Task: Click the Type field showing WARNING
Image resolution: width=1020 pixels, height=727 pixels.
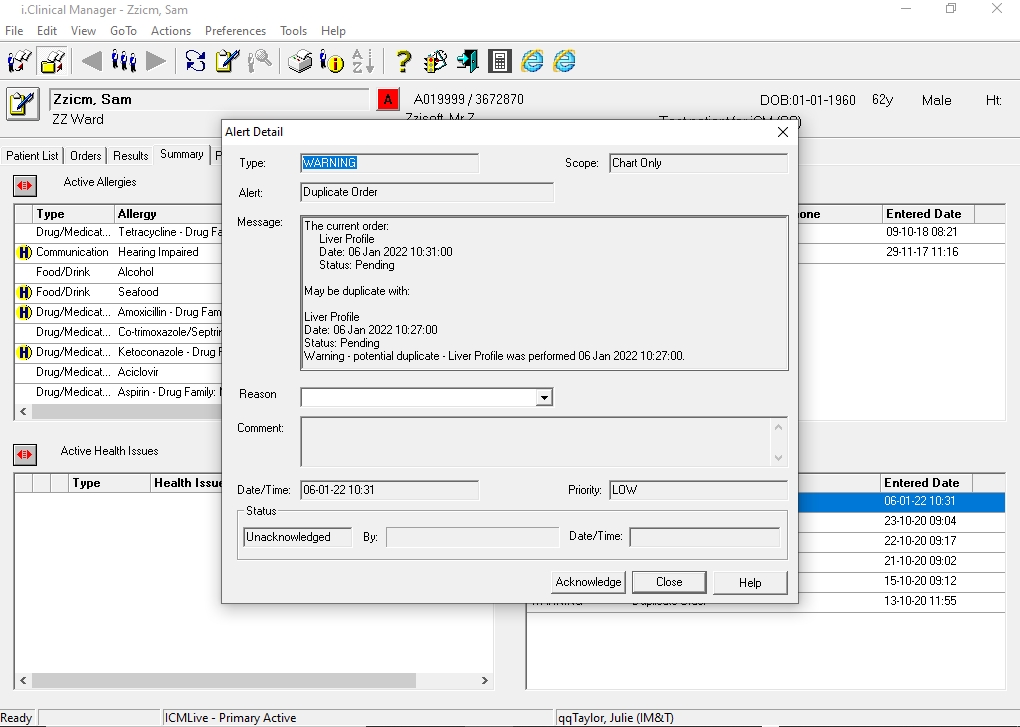Action: (389, 163)
